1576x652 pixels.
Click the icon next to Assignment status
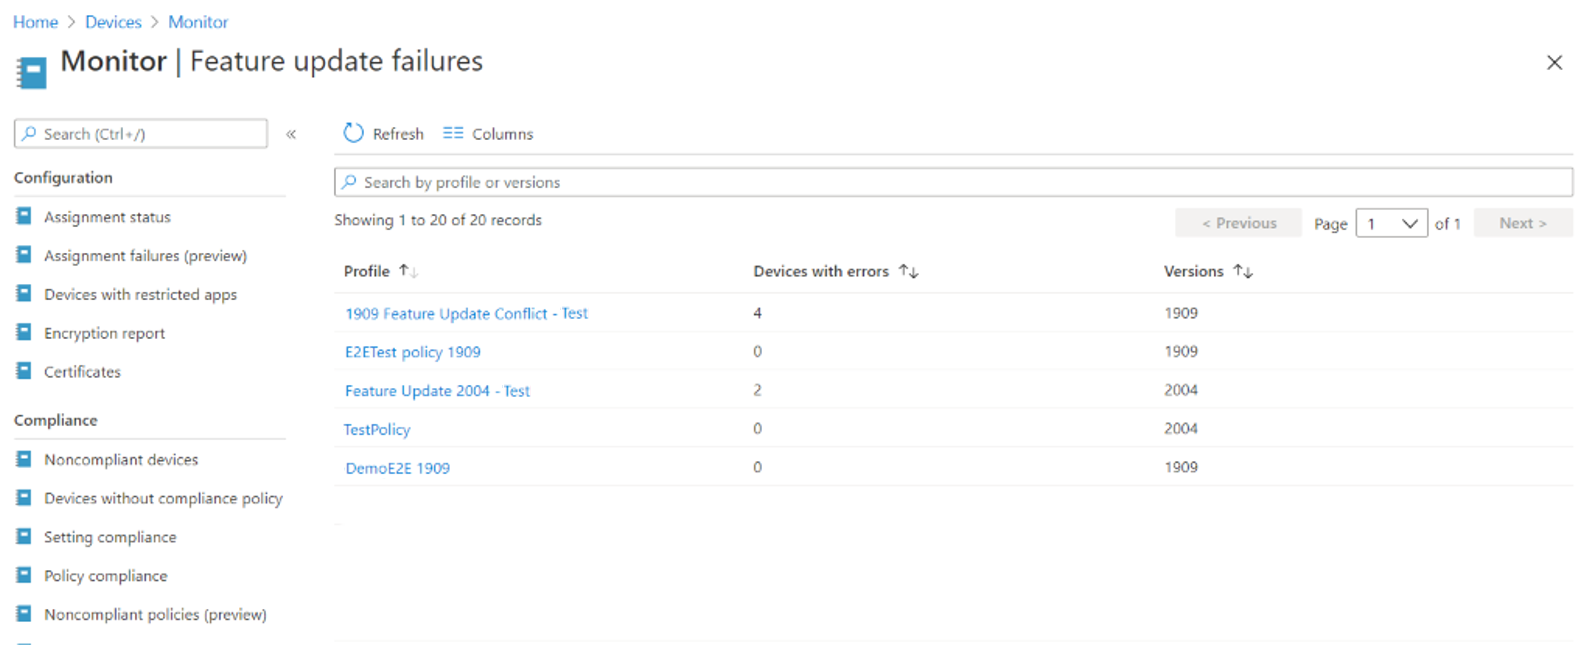click(x=24, y=216)
